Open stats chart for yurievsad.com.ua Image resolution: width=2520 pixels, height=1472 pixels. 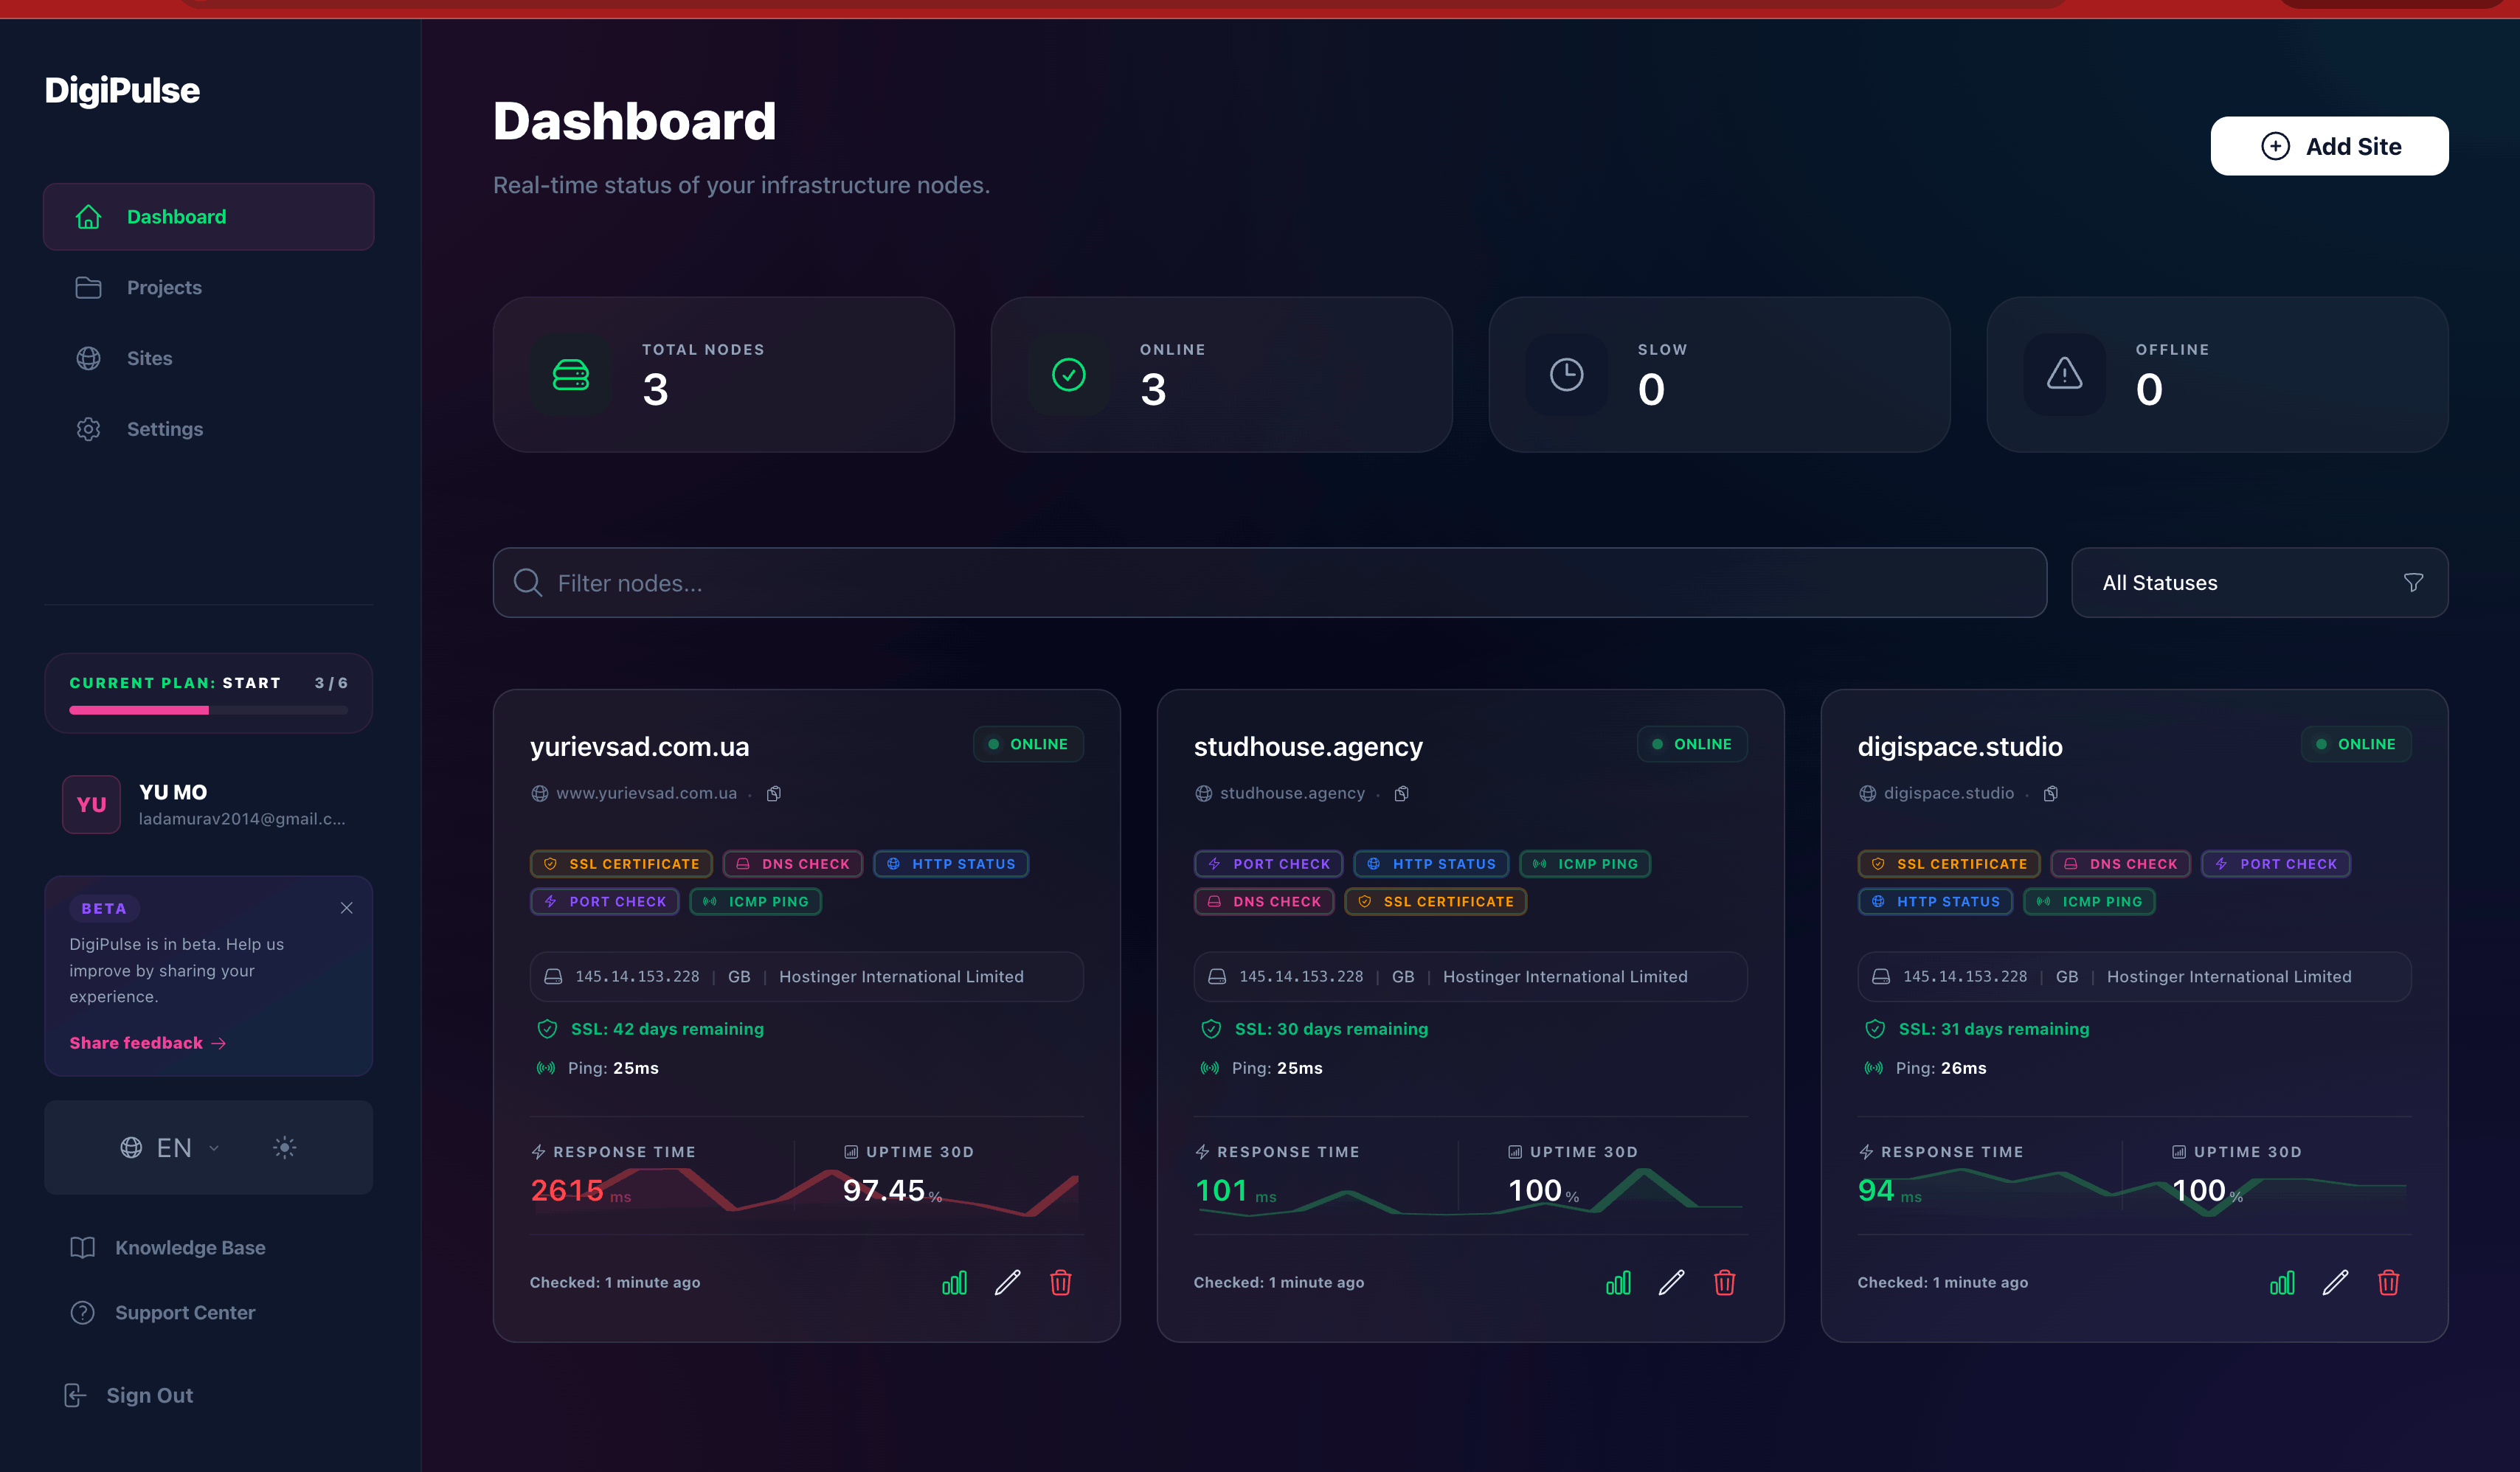pyautogui.click(x=954, y=1282)
